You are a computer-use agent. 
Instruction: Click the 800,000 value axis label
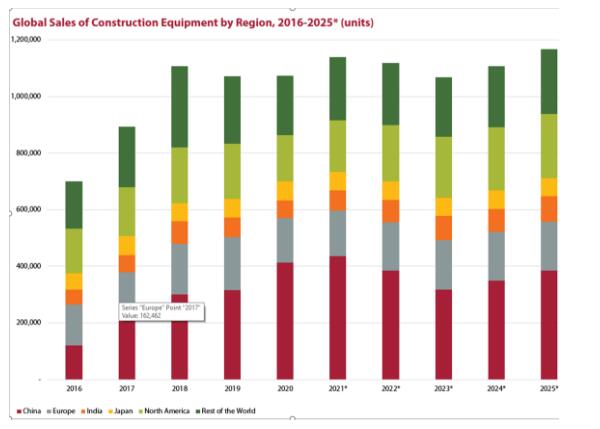[x=28, y=153]
